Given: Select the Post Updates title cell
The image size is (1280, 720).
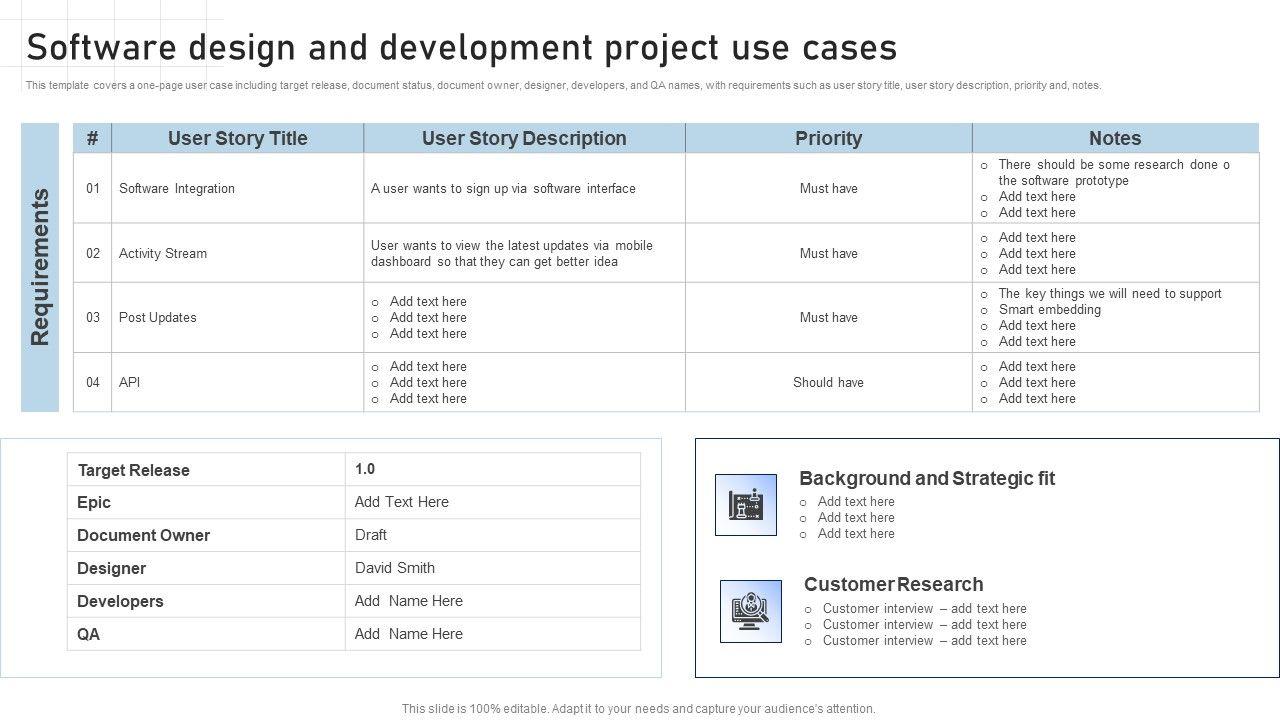Looking at the screenshot, I should point(158,317).
